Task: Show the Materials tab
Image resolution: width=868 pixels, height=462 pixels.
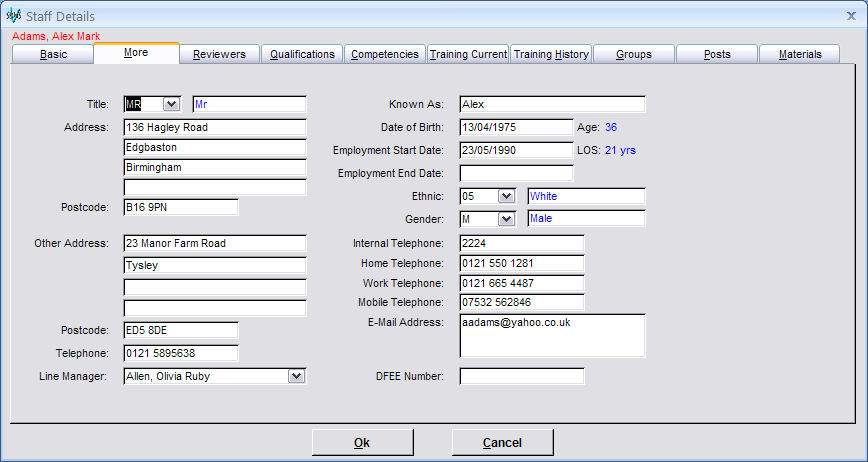Action: [x=800, y=54]
